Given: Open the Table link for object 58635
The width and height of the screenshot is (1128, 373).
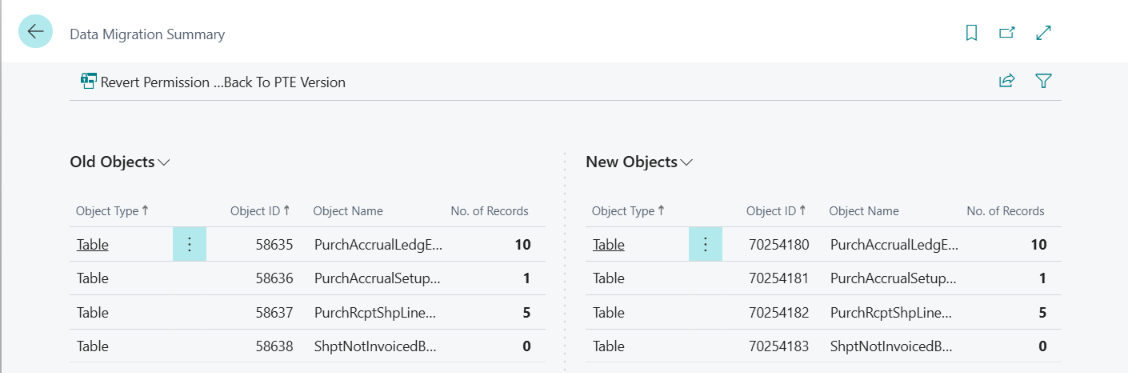Looking at the screenshot, I should coord(93,244).
